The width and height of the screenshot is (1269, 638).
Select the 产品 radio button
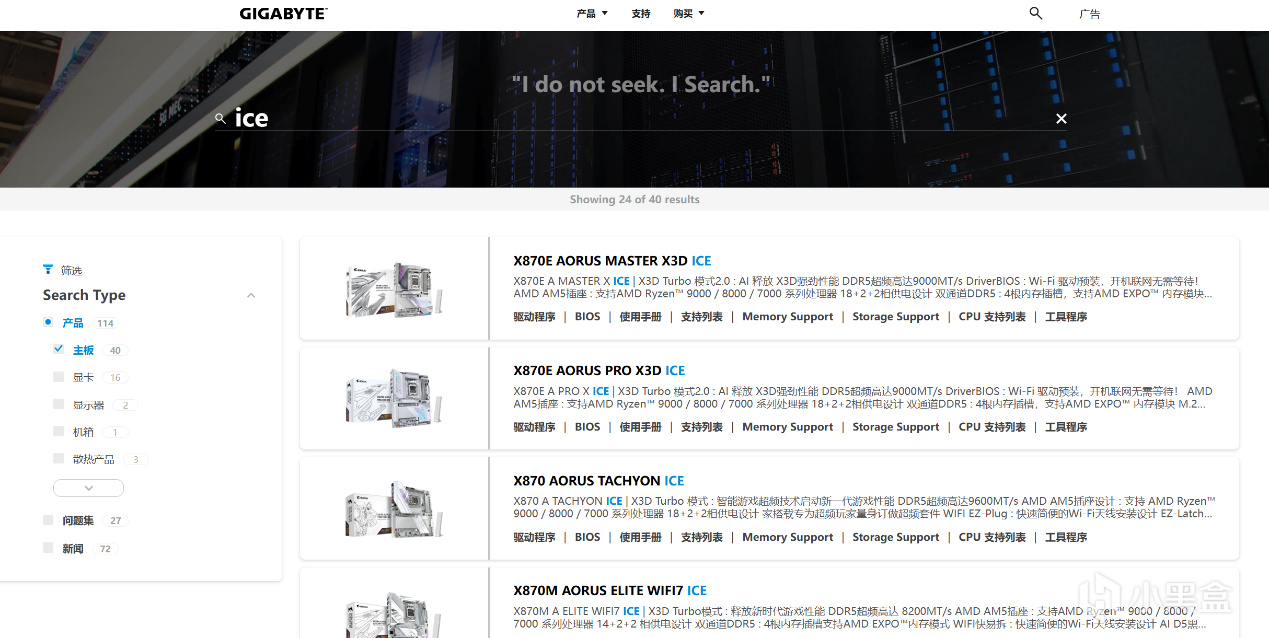(x=48, y=323)
